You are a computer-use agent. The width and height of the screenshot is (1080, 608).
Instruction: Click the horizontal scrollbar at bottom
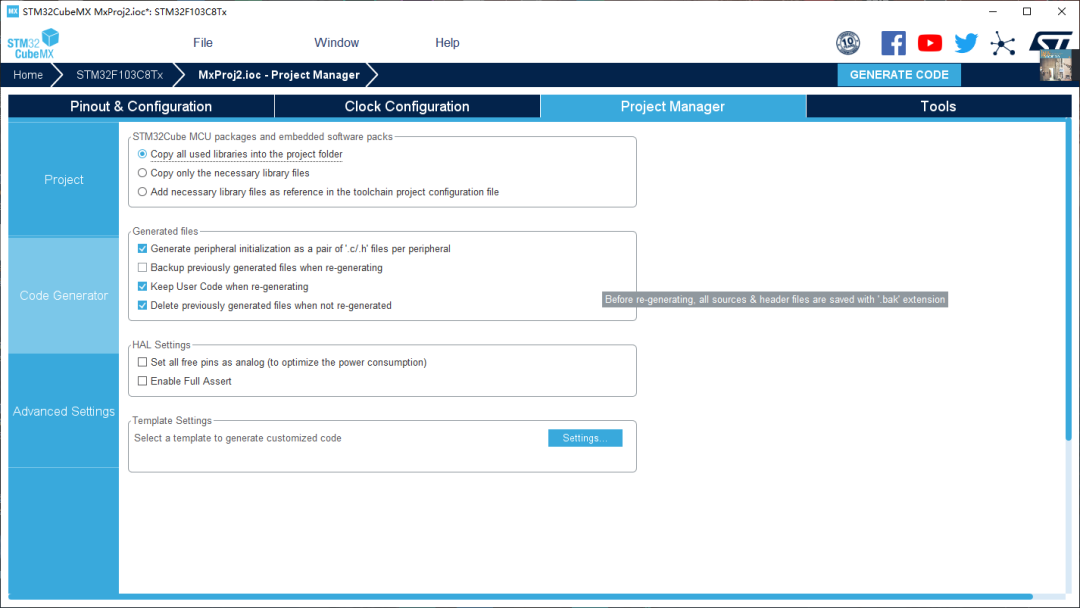coord(520,596)
